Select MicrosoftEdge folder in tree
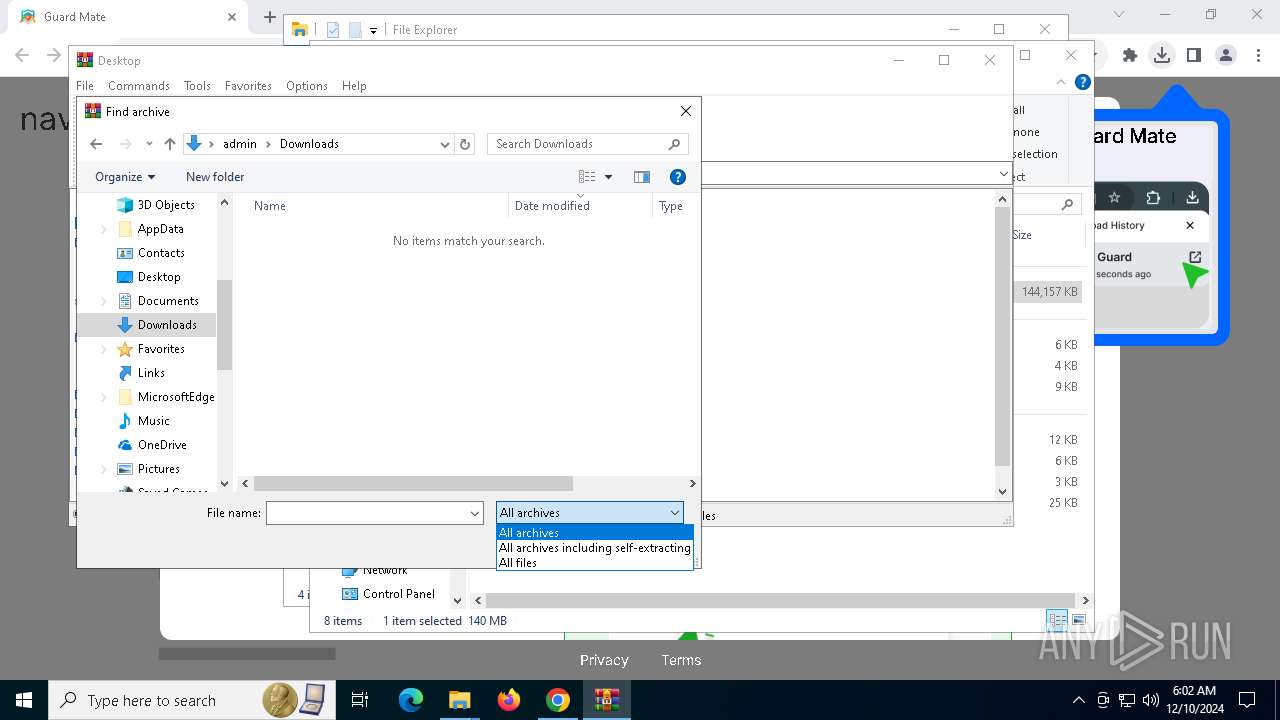This screenshot has width=1280, height=720. click(176, 397)
